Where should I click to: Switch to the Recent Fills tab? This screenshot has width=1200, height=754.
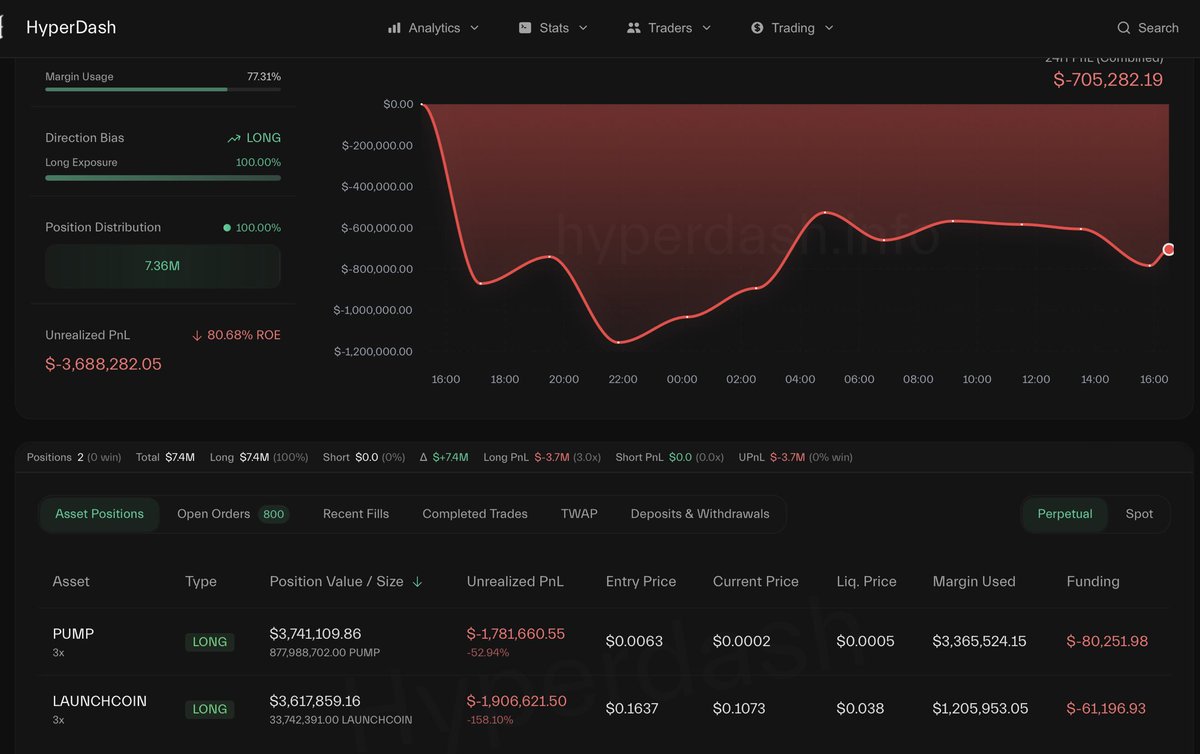coord(356,514)
